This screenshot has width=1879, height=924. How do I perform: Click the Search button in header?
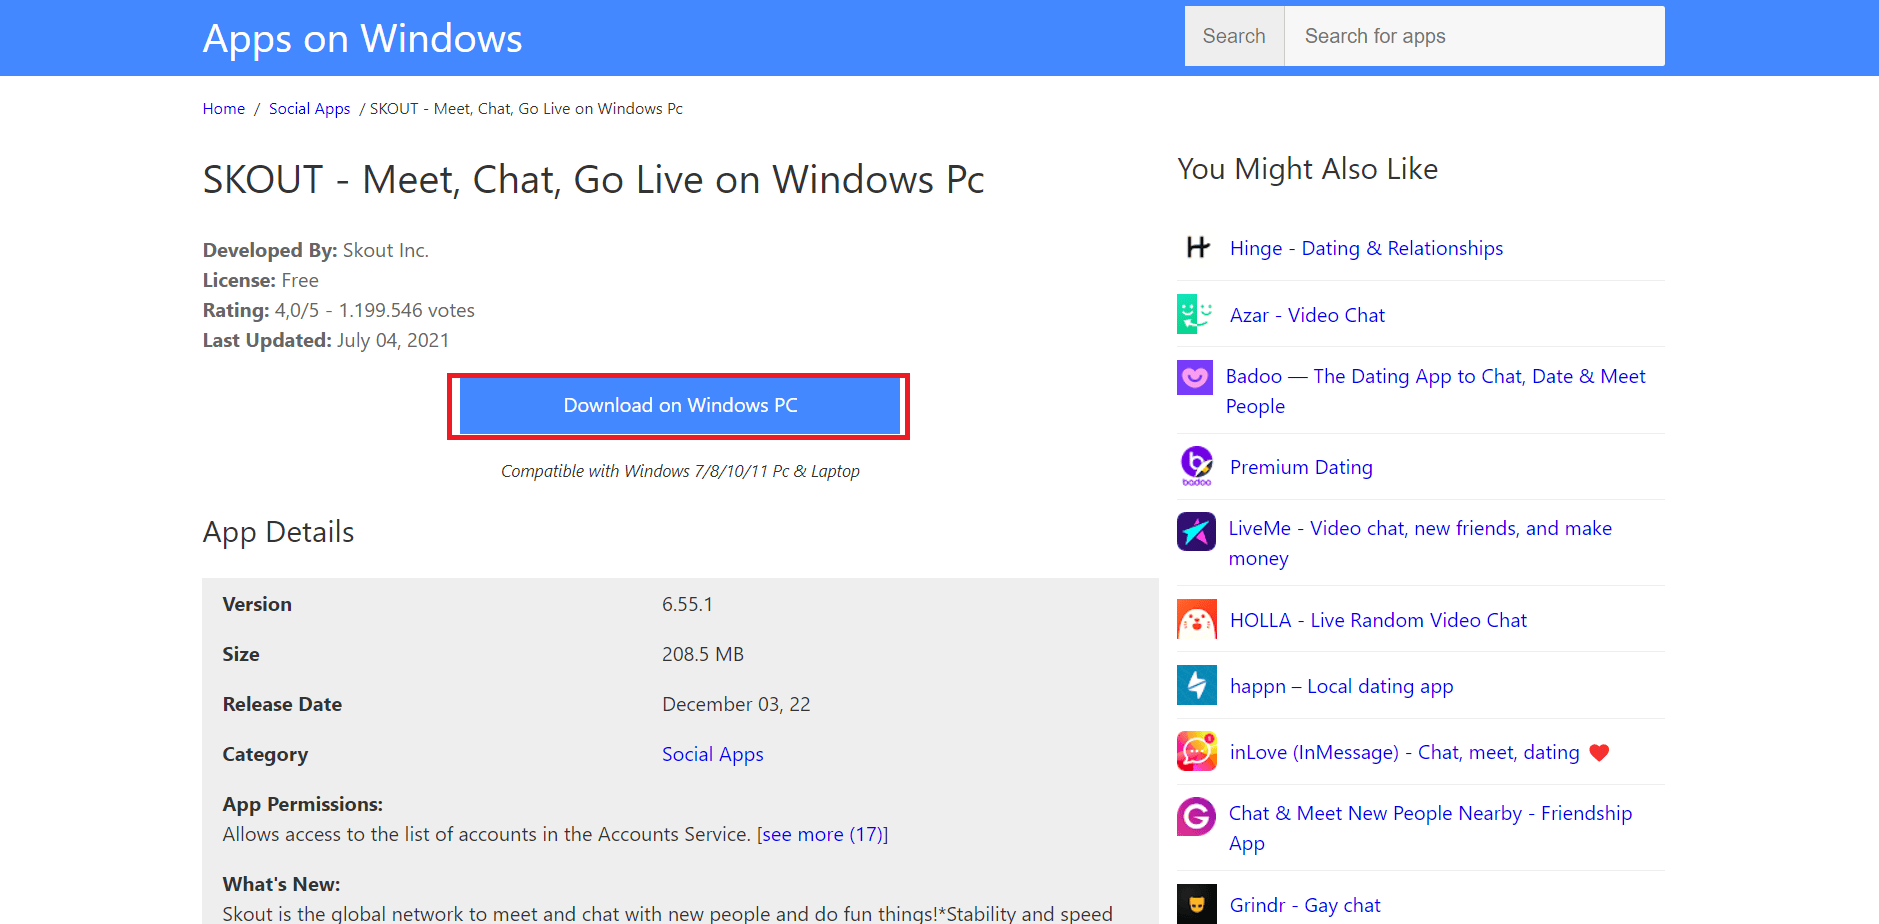coord(1234,36)
